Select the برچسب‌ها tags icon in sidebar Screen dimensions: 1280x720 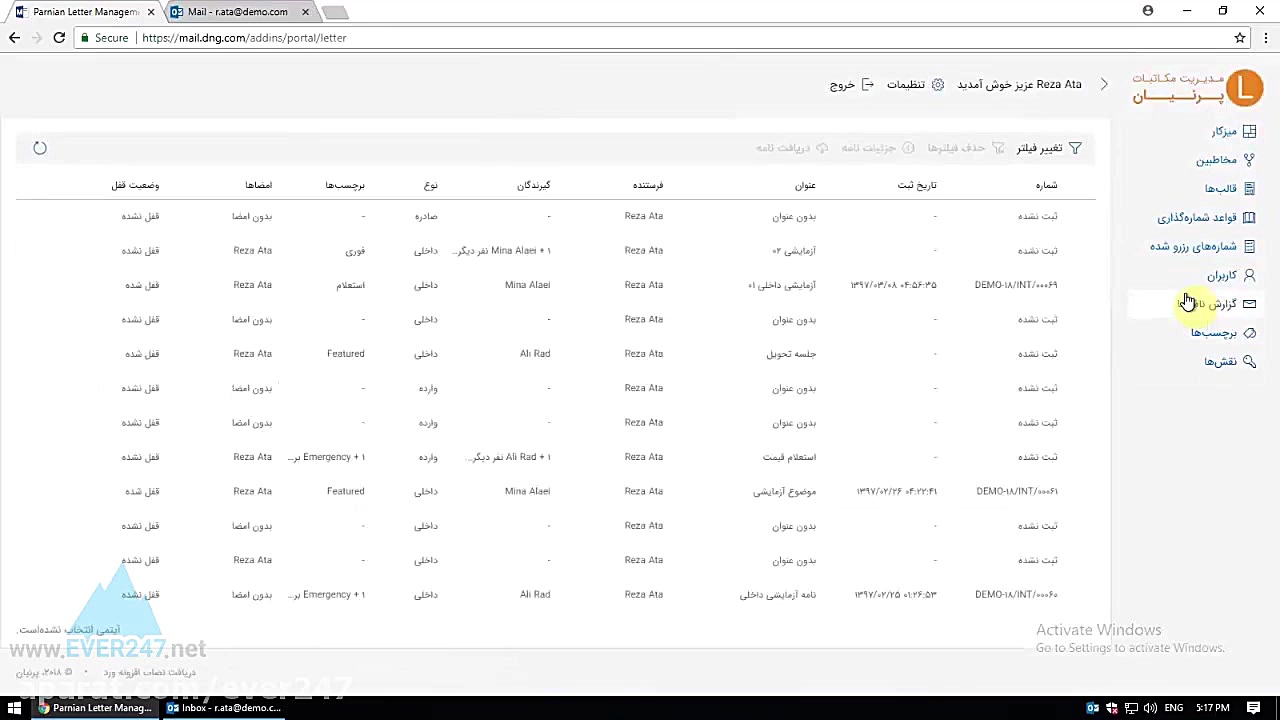pos(1249,333)
